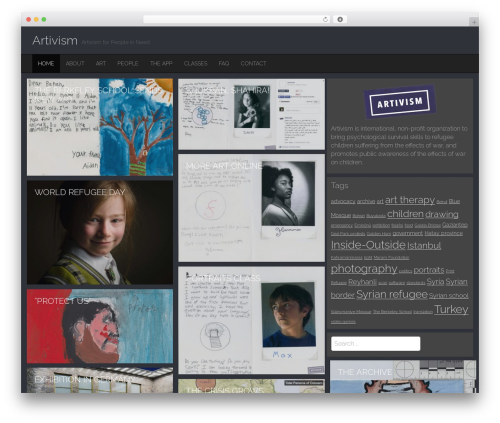Select the 'children' tag
The image size is (500, 423).
pos(405,214)
